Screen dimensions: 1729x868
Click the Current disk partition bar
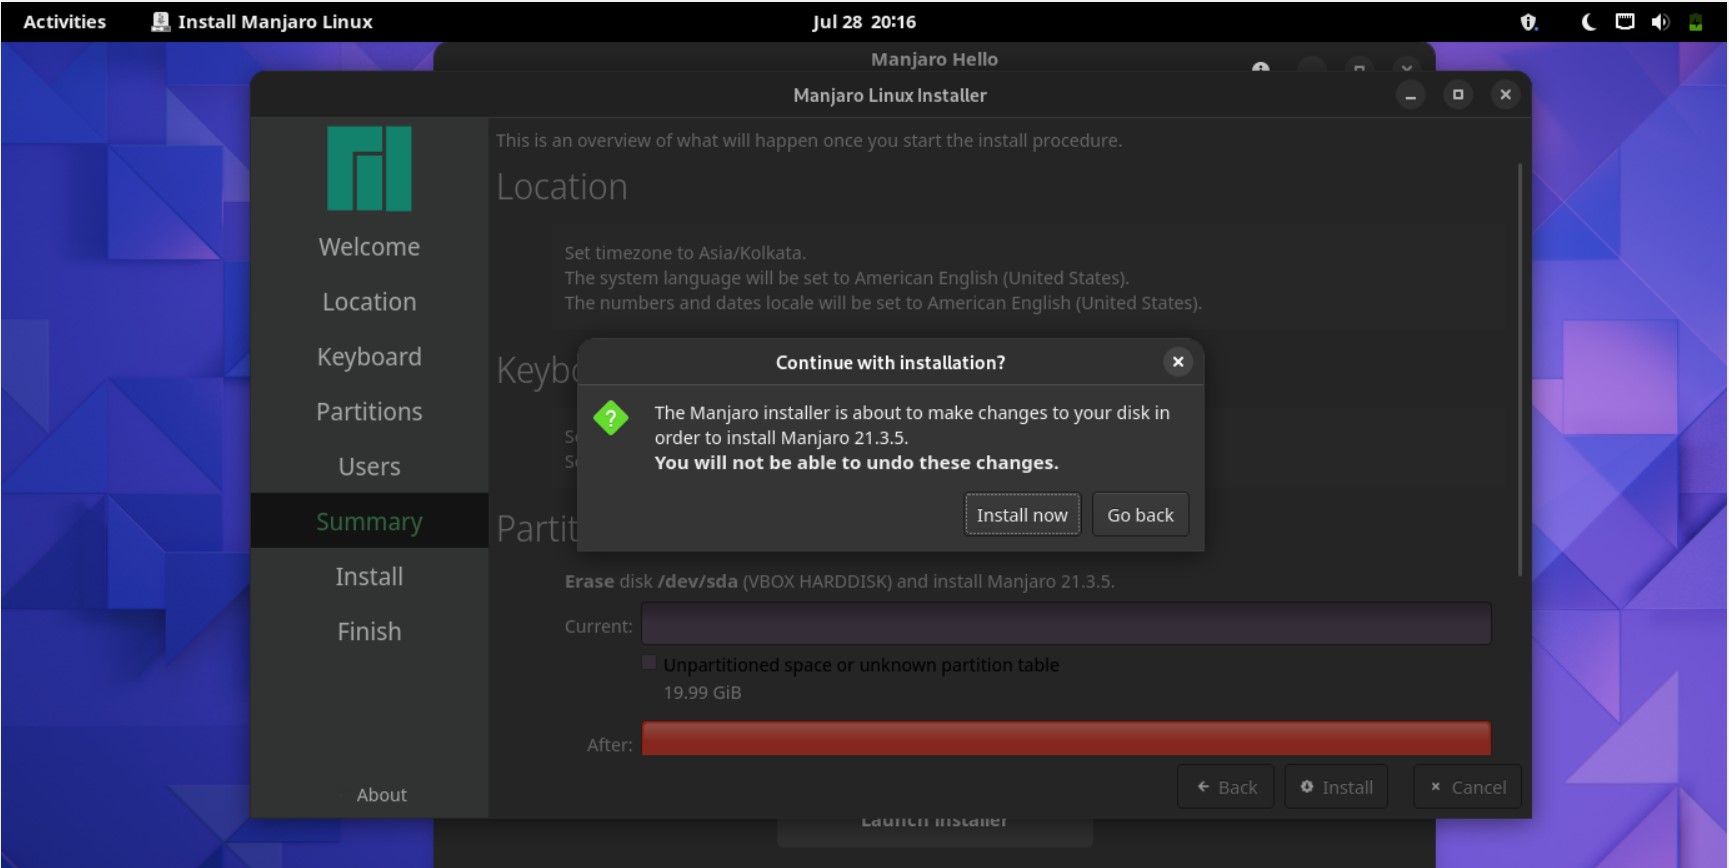click(x=1066, y=624)
